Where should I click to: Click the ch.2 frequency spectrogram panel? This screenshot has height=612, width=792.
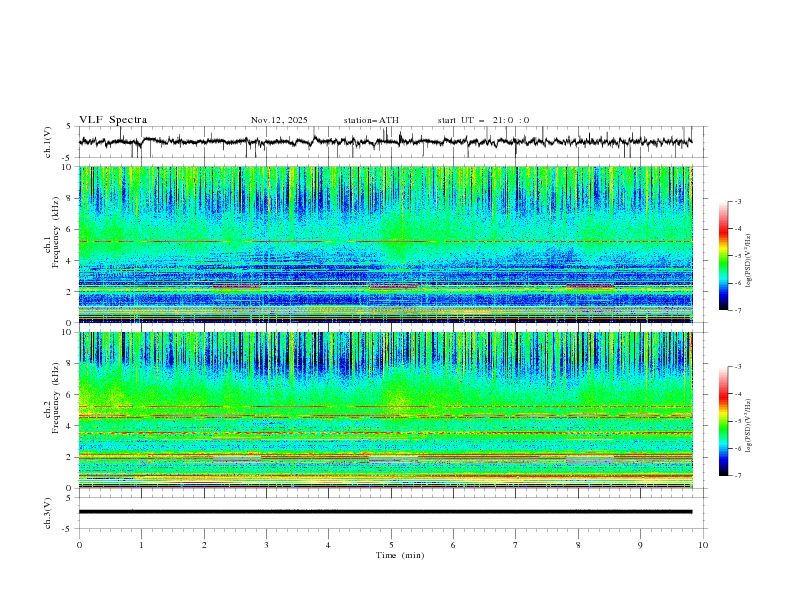click(x=386, y=410)
